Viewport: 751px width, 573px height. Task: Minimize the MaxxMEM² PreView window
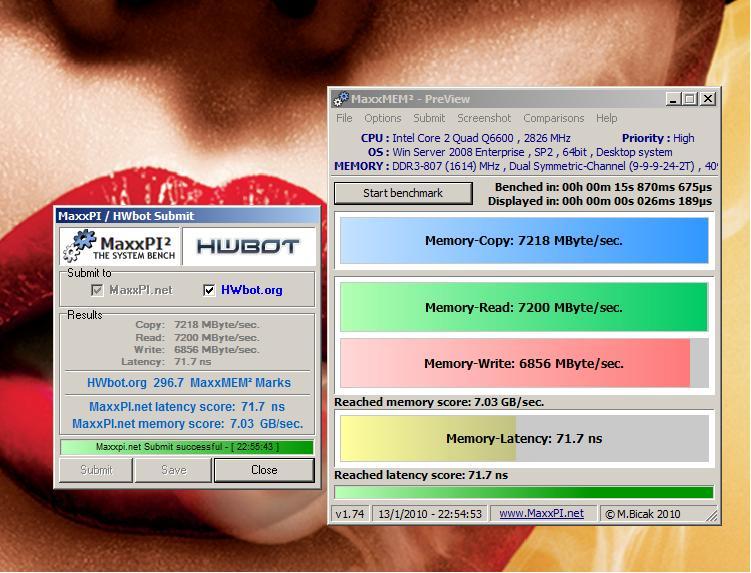(673, 99)
